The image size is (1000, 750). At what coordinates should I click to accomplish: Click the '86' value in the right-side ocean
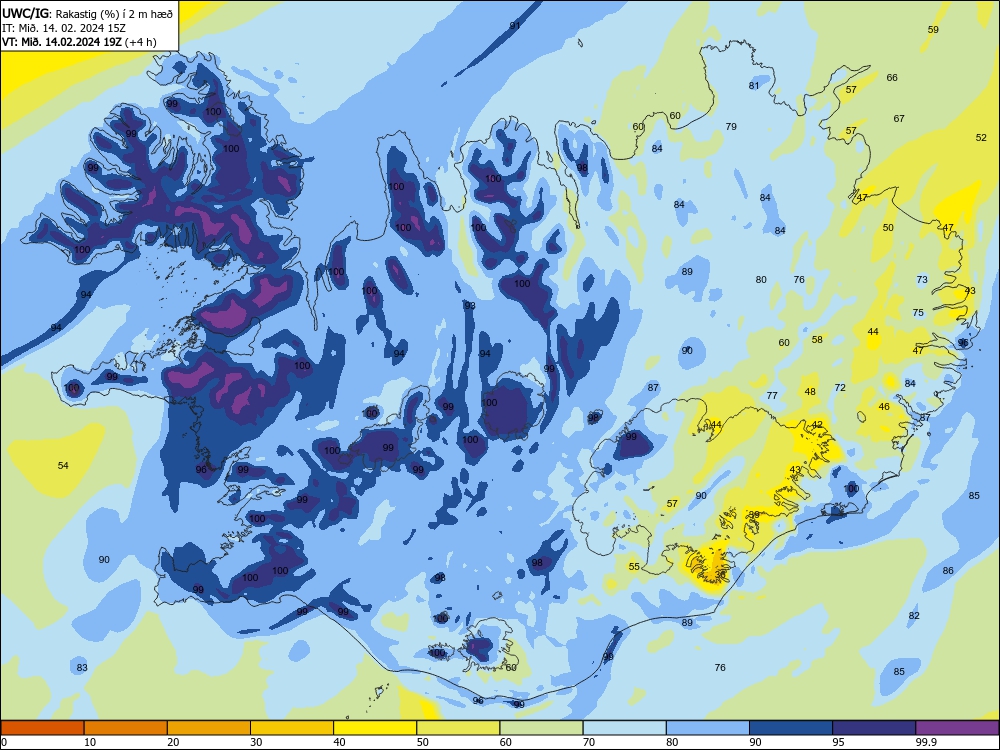pos(948,570)
